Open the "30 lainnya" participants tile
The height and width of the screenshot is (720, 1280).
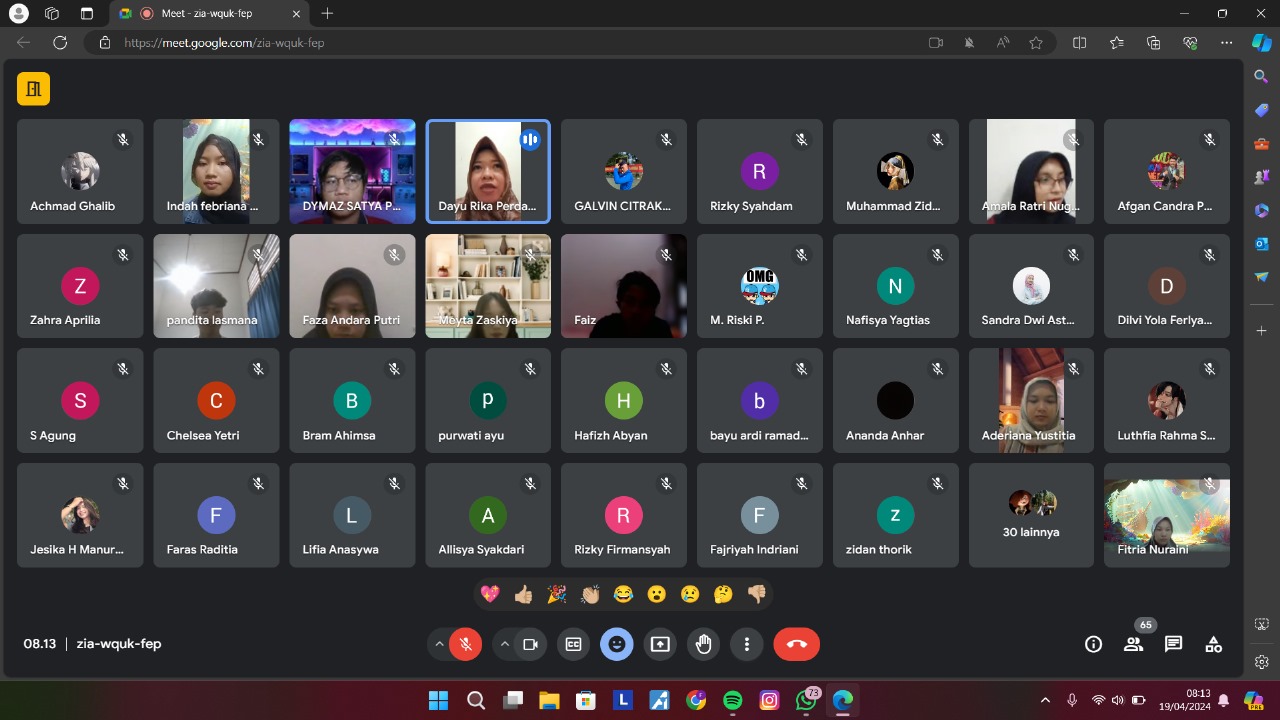1031,515
